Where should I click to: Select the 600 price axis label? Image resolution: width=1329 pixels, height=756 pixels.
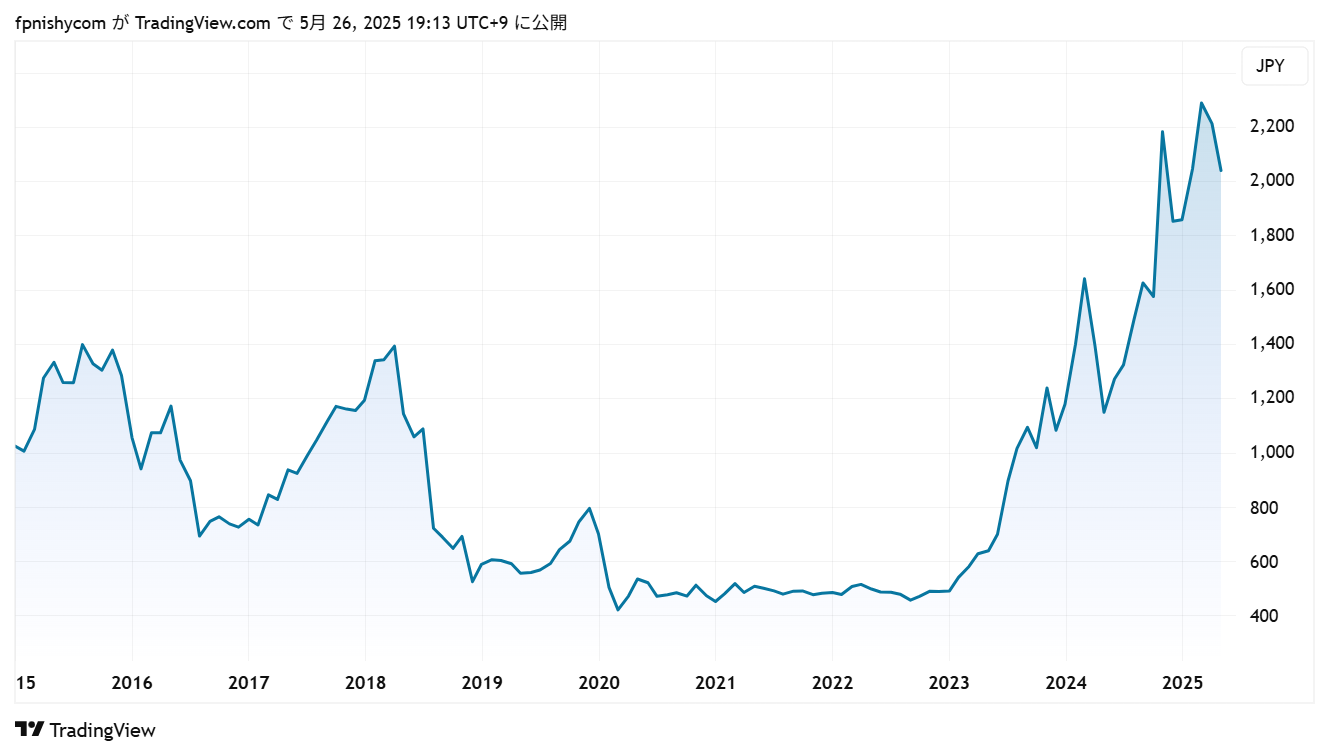click(x=1263, y=561)
